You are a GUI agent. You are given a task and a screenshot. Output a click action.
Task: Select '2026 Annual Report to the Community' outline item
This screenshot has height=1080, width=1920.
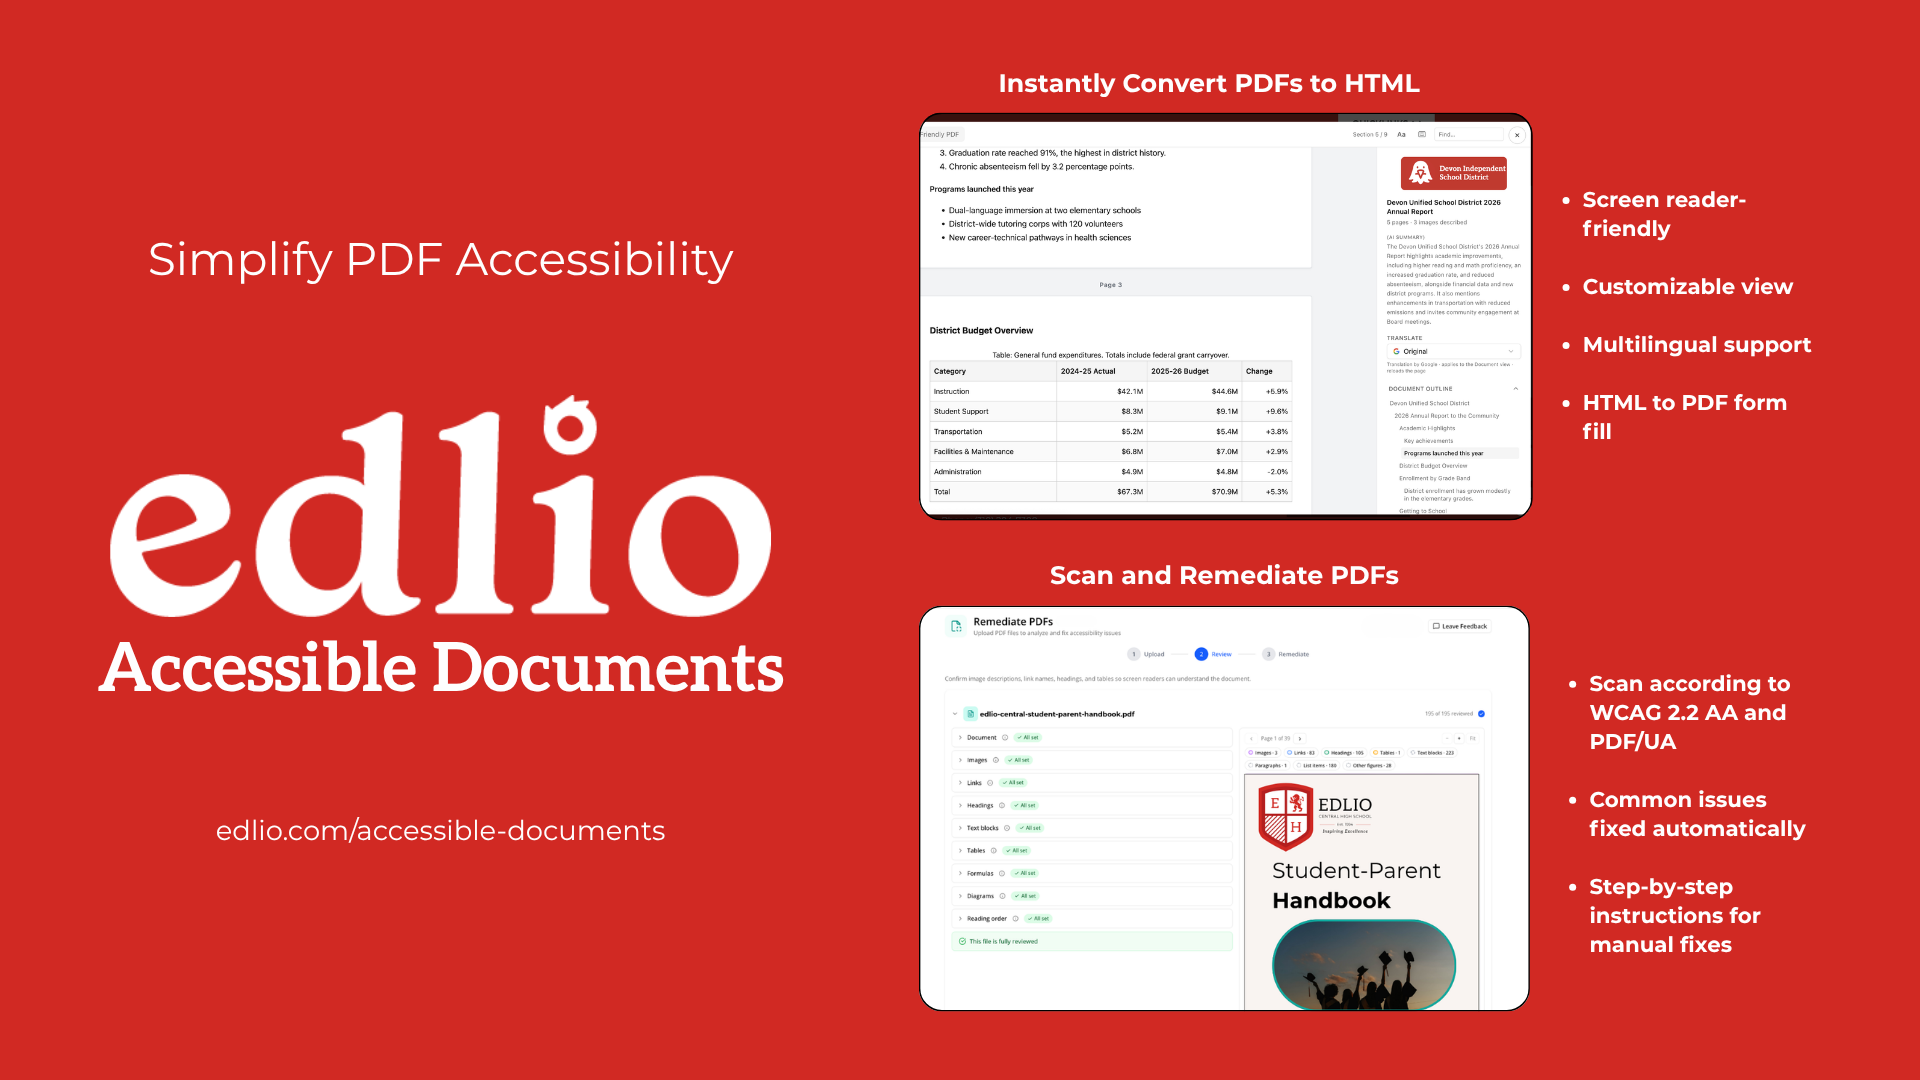pos(1446,416)
